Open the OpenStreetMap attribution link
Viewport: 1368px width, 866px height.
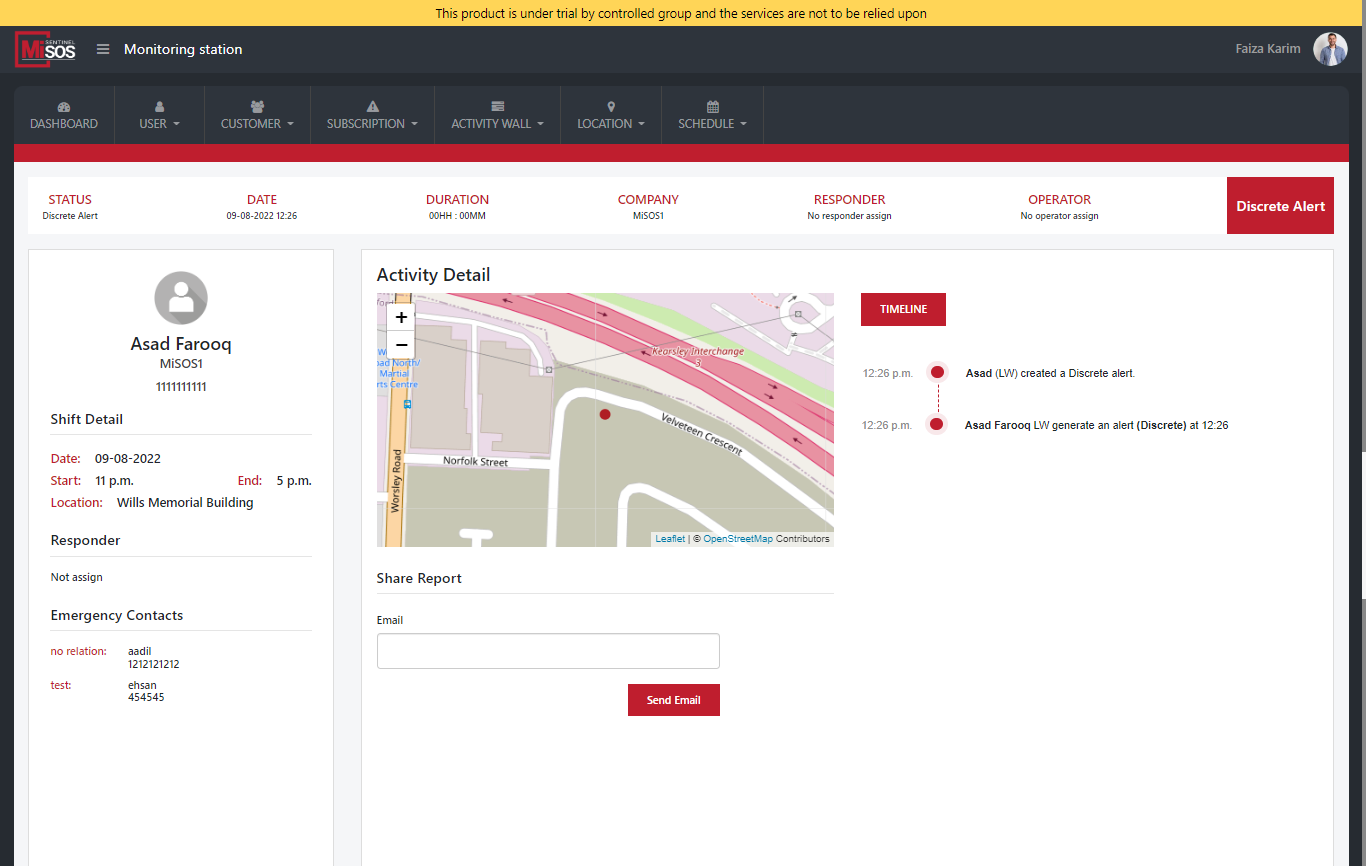[x=737, y=539]
